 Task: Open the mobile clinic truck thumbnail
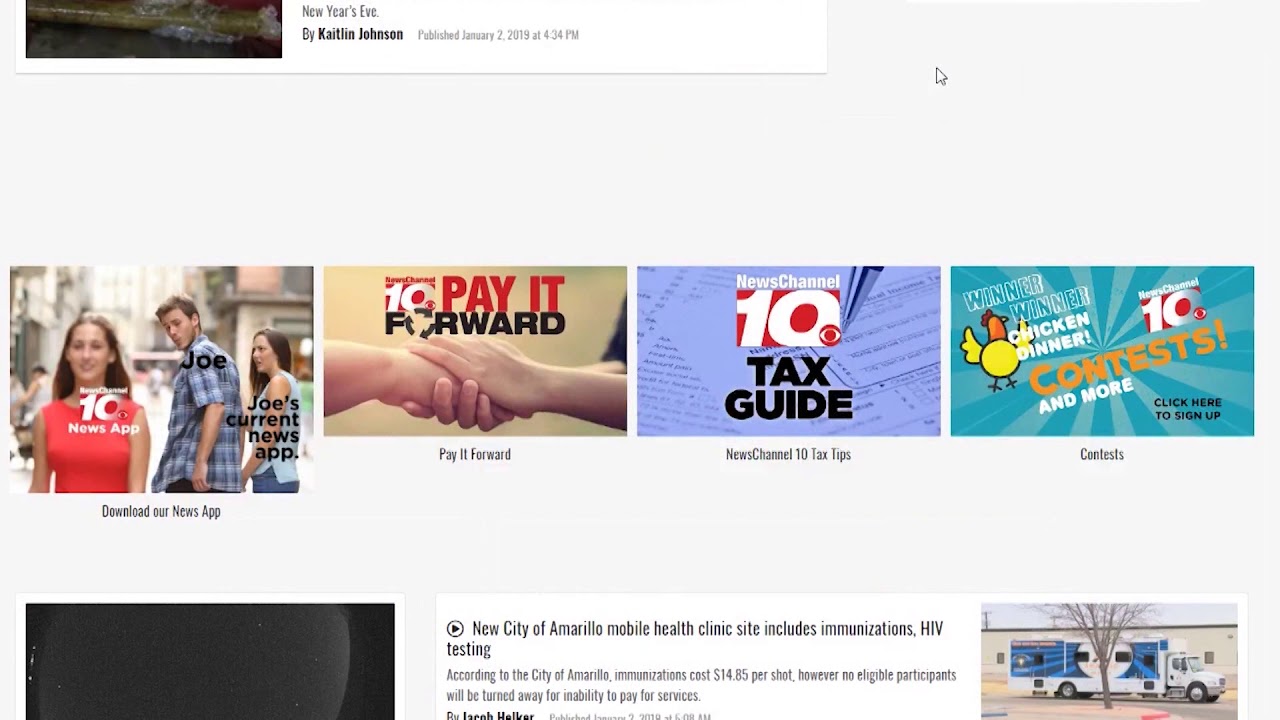coord(1109,661)
